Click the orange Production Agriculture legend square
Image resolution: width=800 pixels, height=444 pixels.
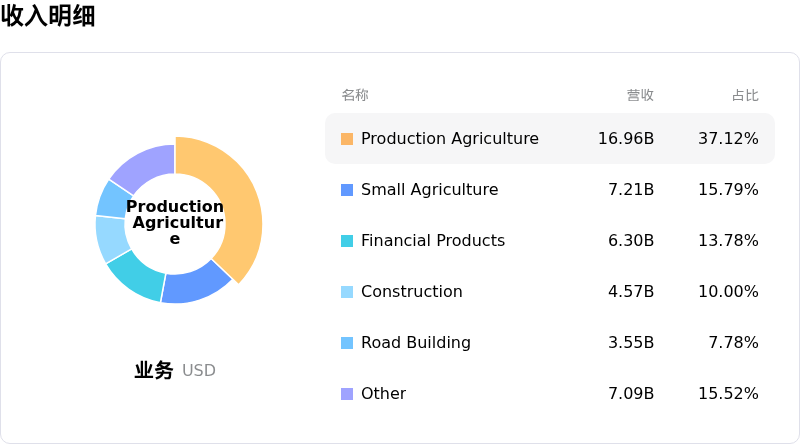[347, 139]
